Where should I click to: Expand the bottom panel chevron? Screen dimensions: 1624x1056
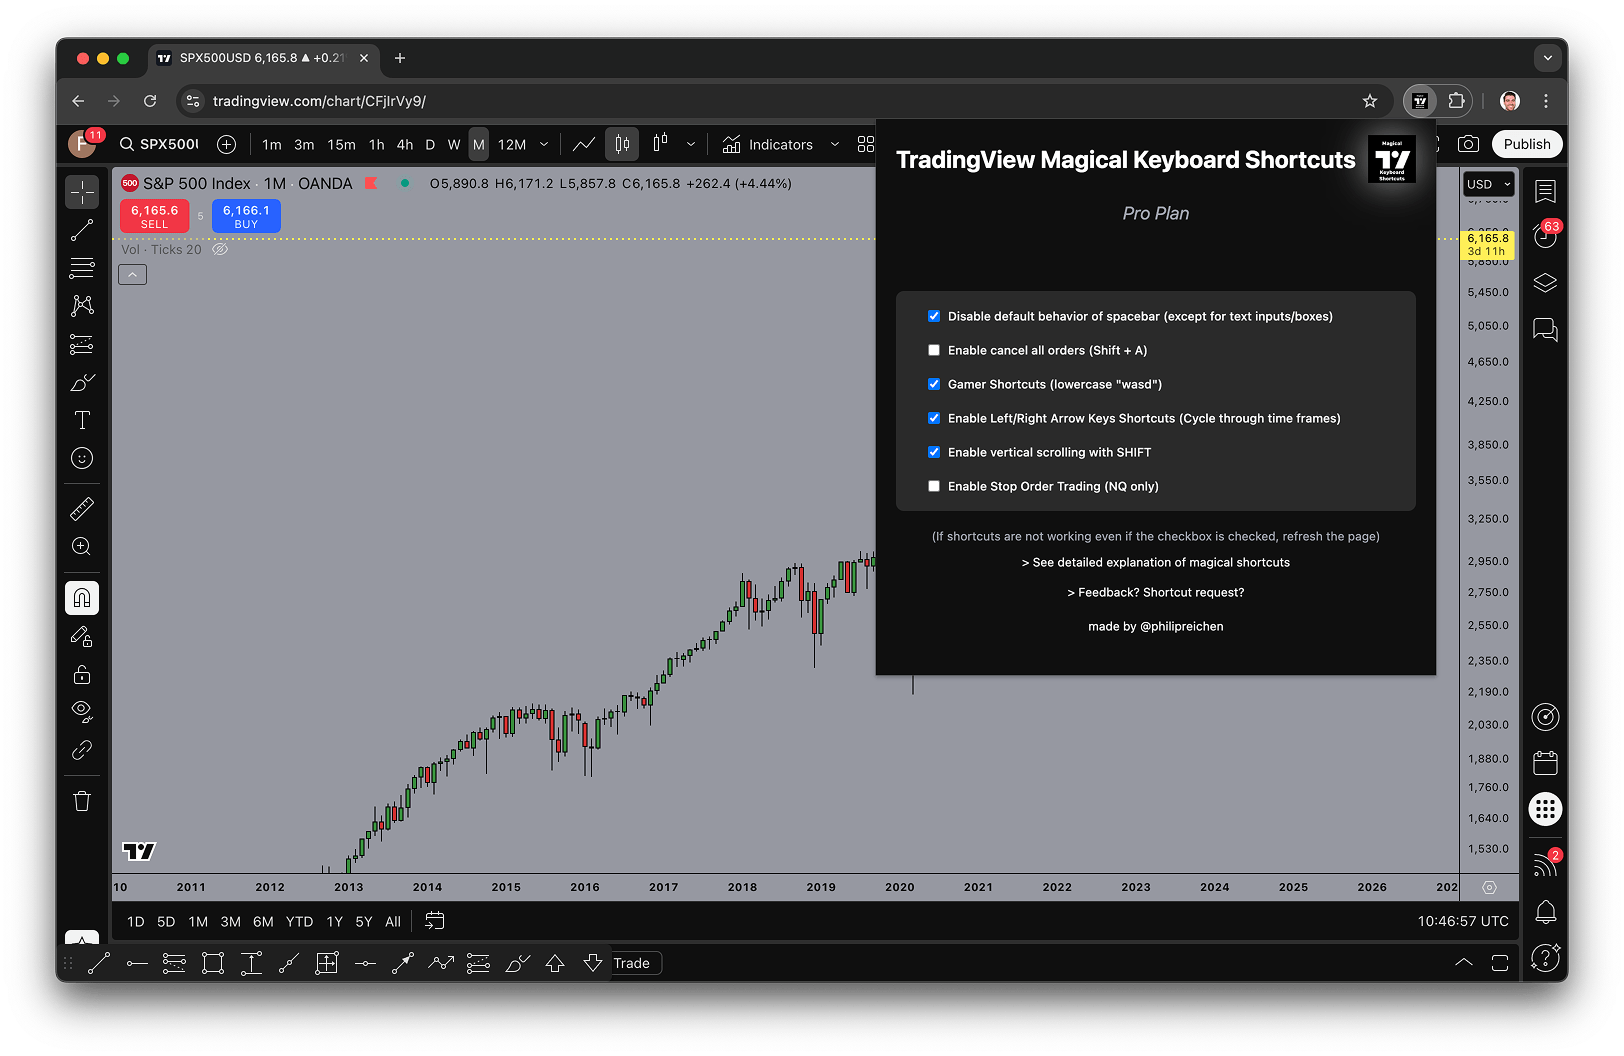click(x=1463, y=963)
